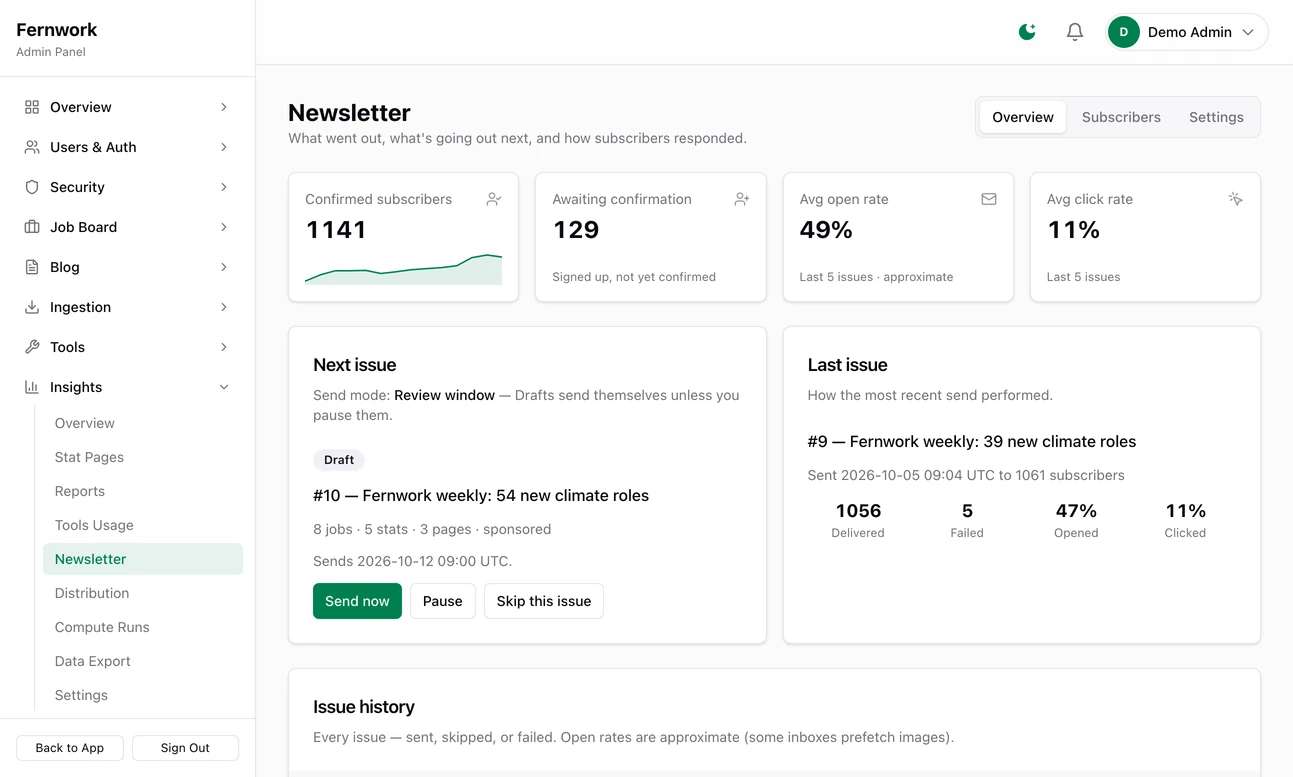Collapse the Insights section chevron
Viewport: 1293px width, 777px height.
224,387
